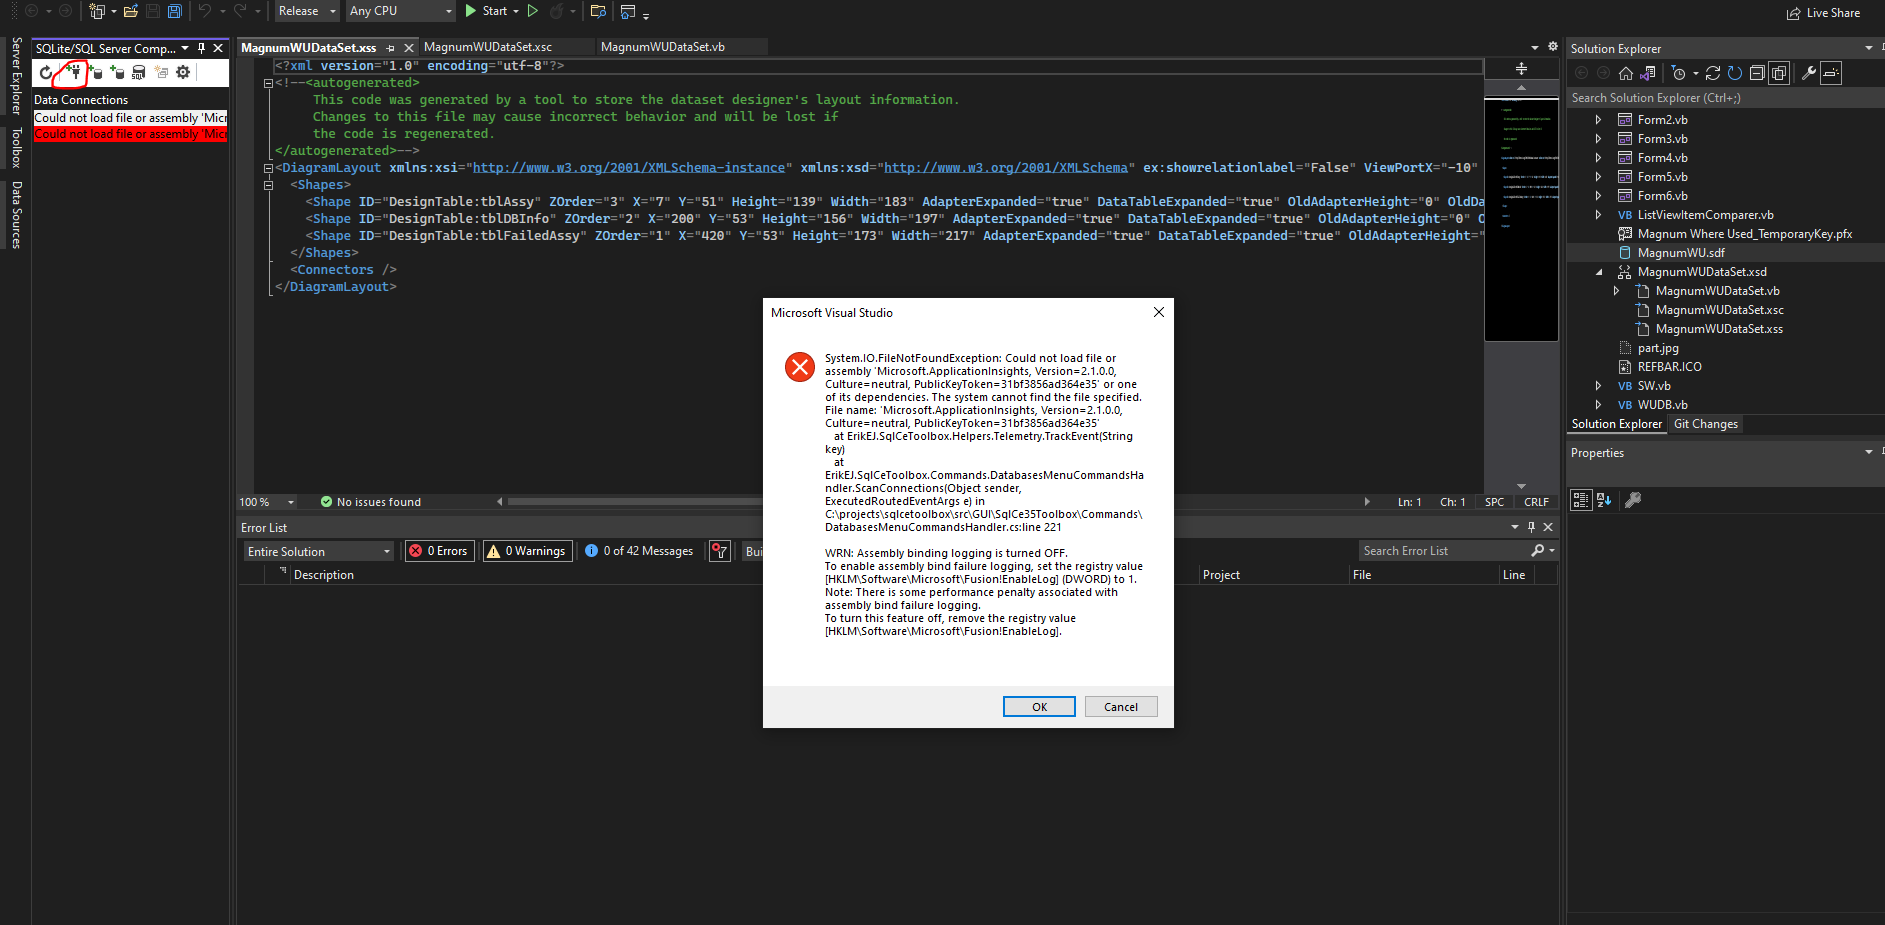This screenshot has width=1885, height=925.
Task: Expand the Form2.vb tree item
Action: pyautogui.click(x=1597, y=119)
